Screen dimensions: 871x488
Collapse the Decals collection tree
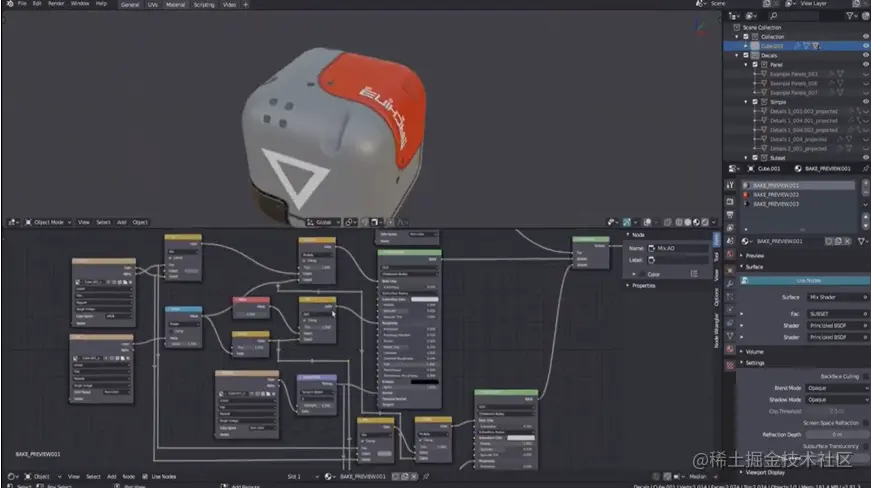tap(737, 56)
